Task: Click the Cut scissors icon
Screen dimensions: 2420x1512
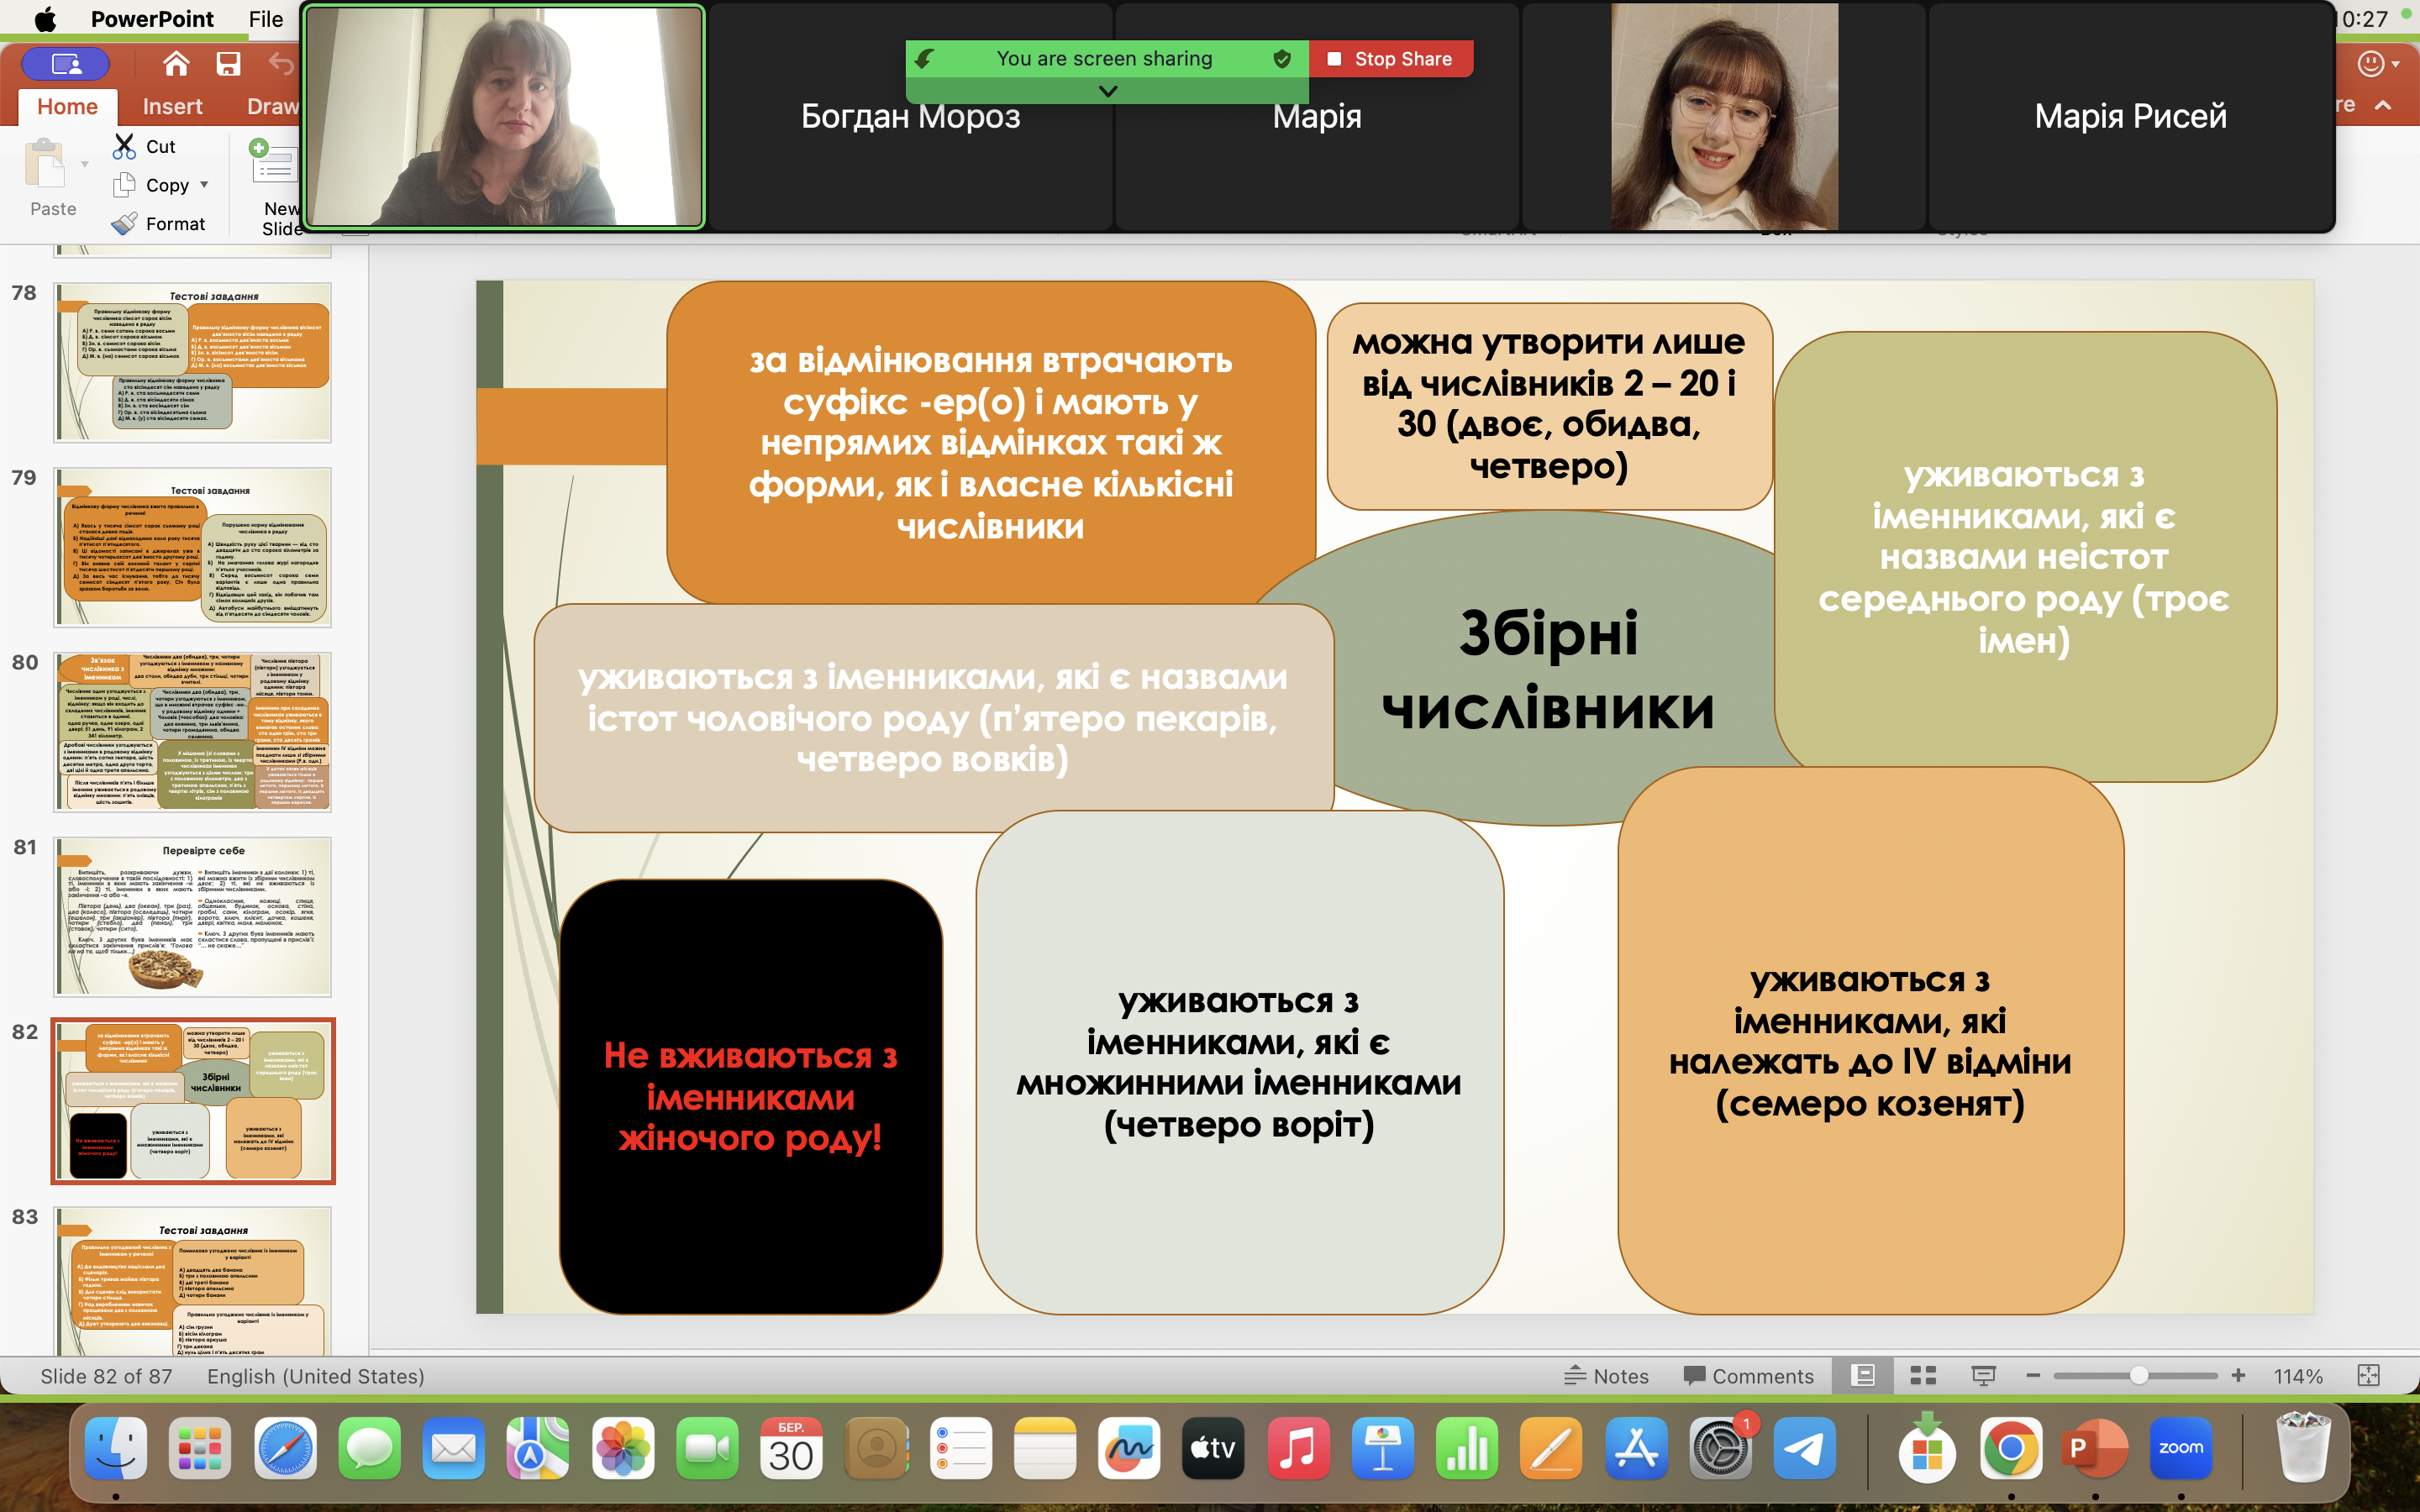Action: pyautogui.click(x=124, y=146)
